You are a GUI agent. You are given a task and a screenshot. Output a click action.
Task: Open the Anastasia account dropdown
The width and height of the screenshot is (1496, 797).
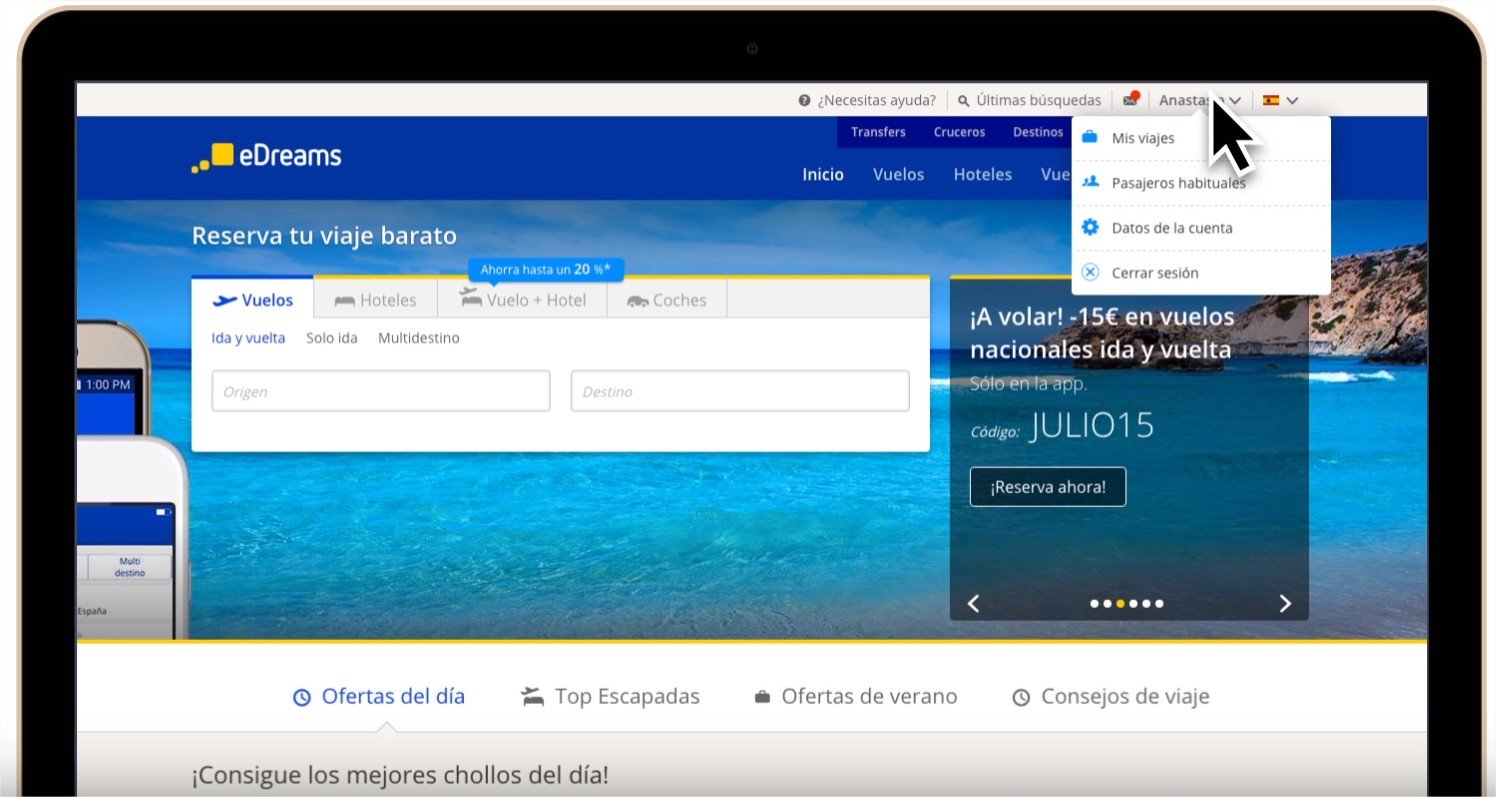1200,100
